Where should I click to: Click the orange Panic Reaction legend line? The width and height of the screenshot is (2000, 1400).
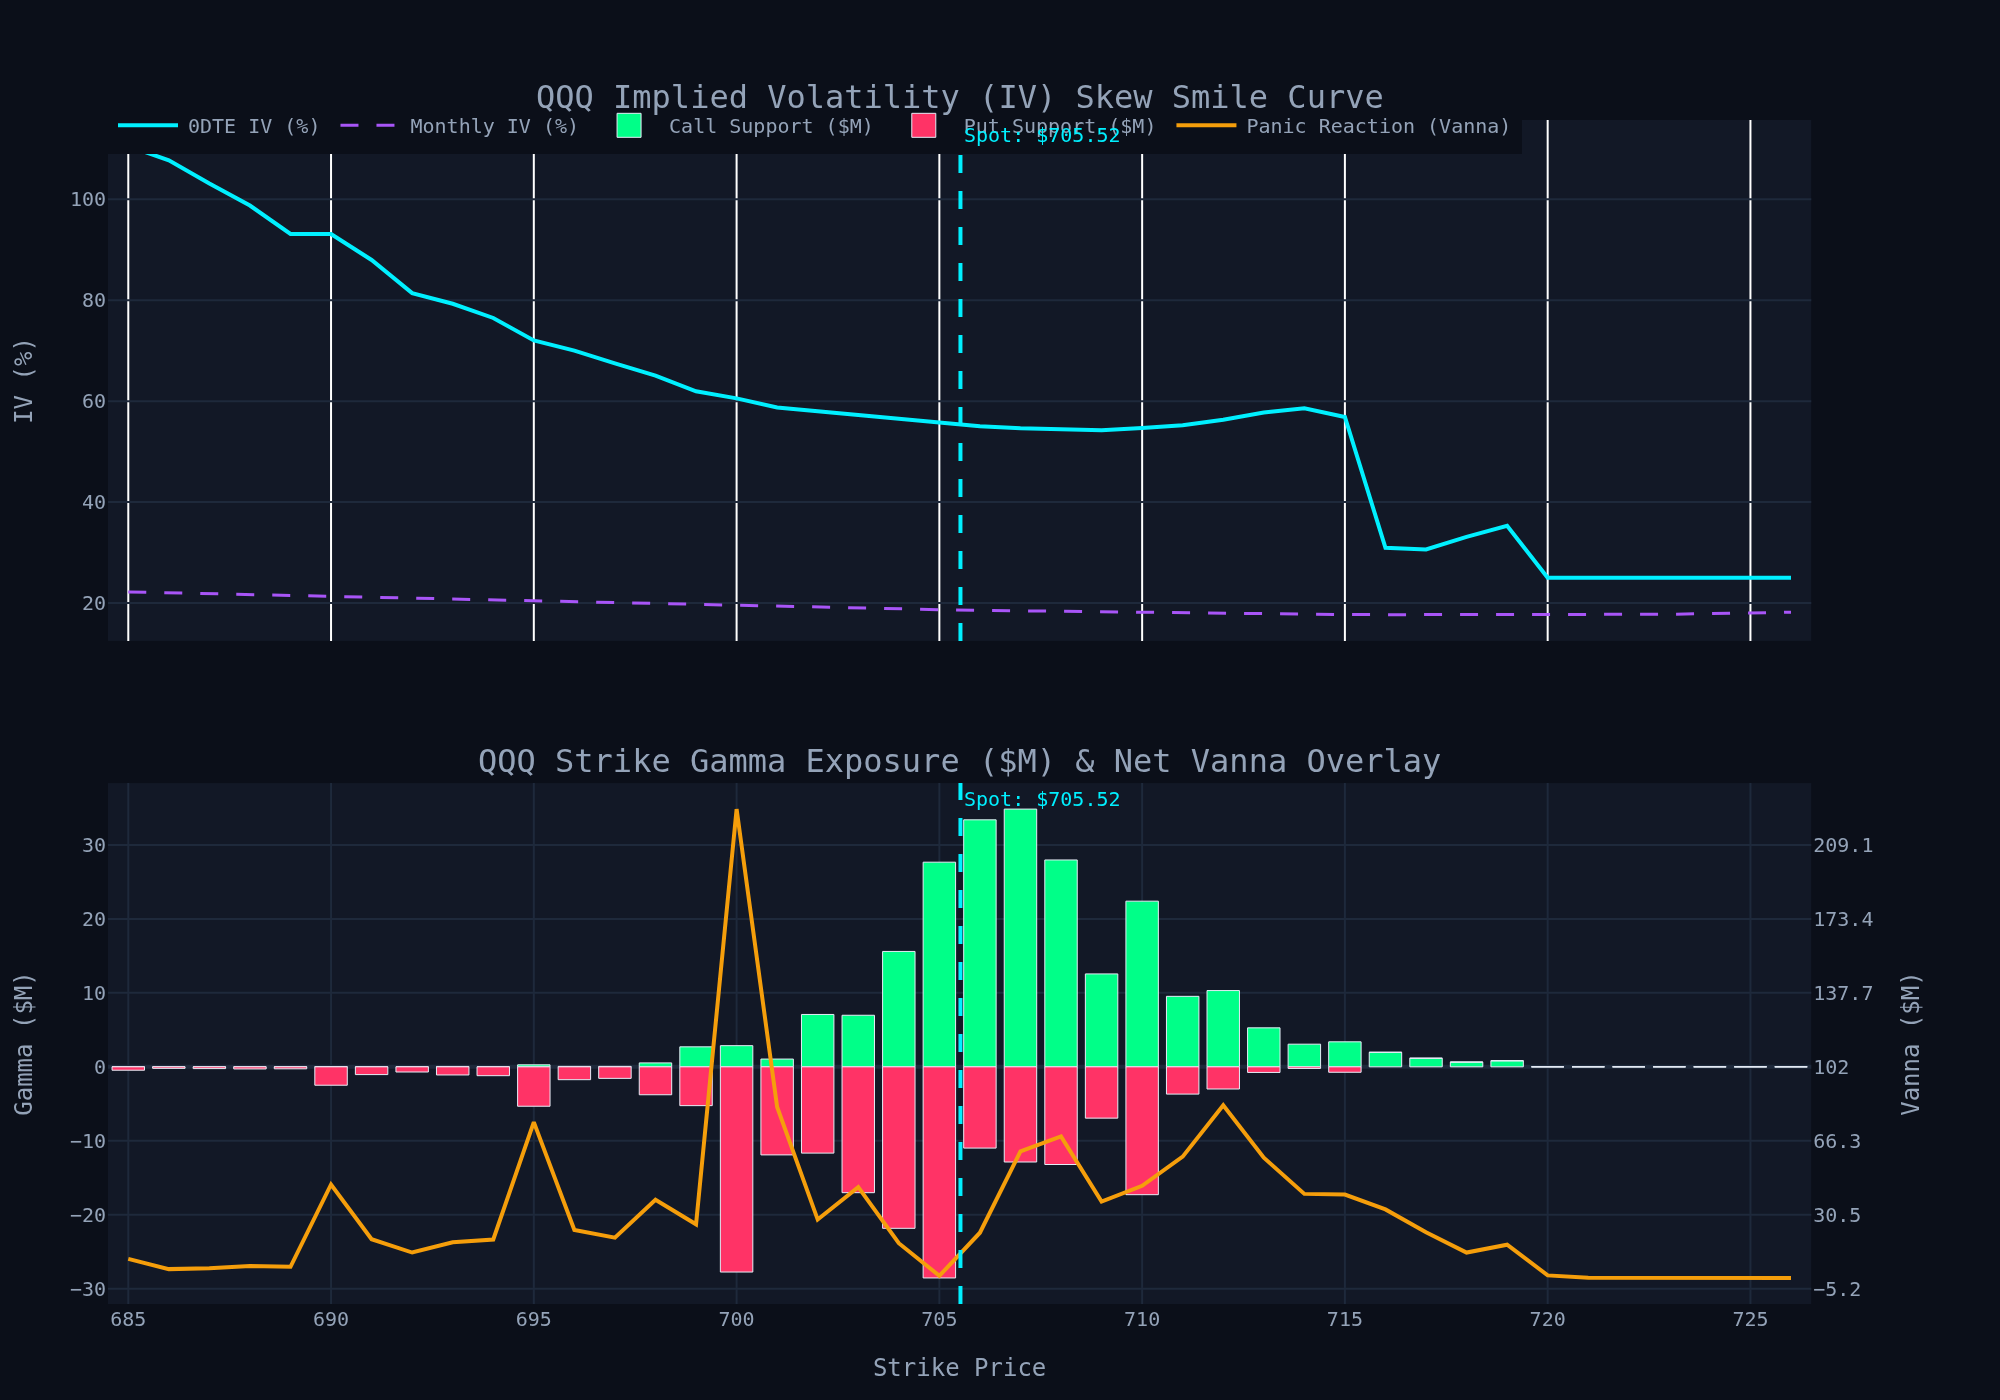click(1206, 126)
